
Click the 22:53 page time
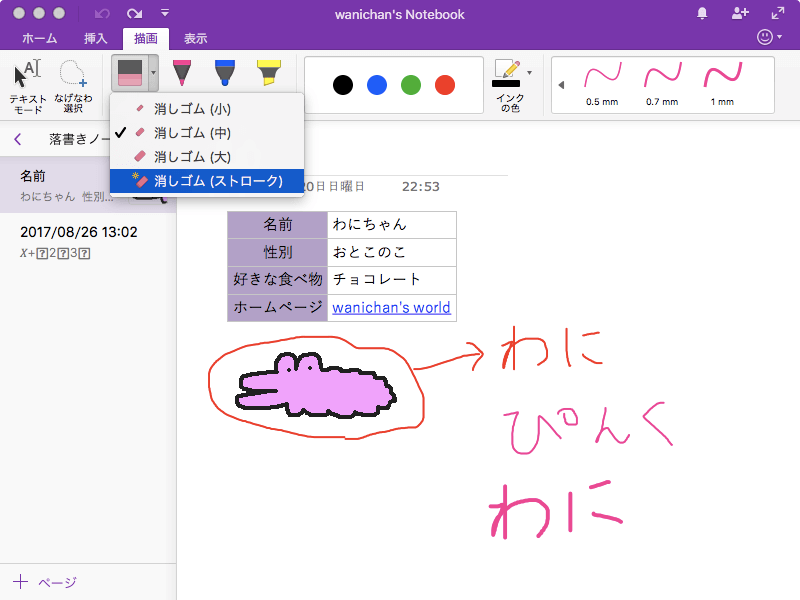(420, 187)
